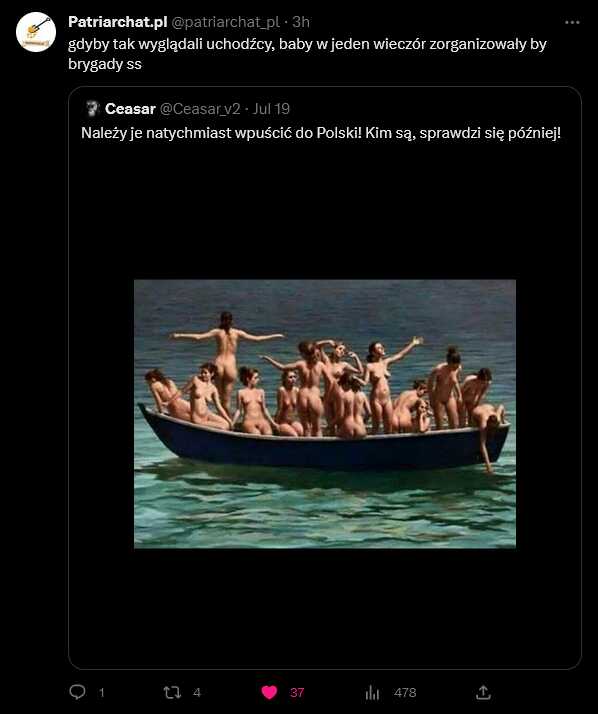598x714 pixels.
Task: Open the Patriarchat.pl display name link
Action: click(118, 21)
